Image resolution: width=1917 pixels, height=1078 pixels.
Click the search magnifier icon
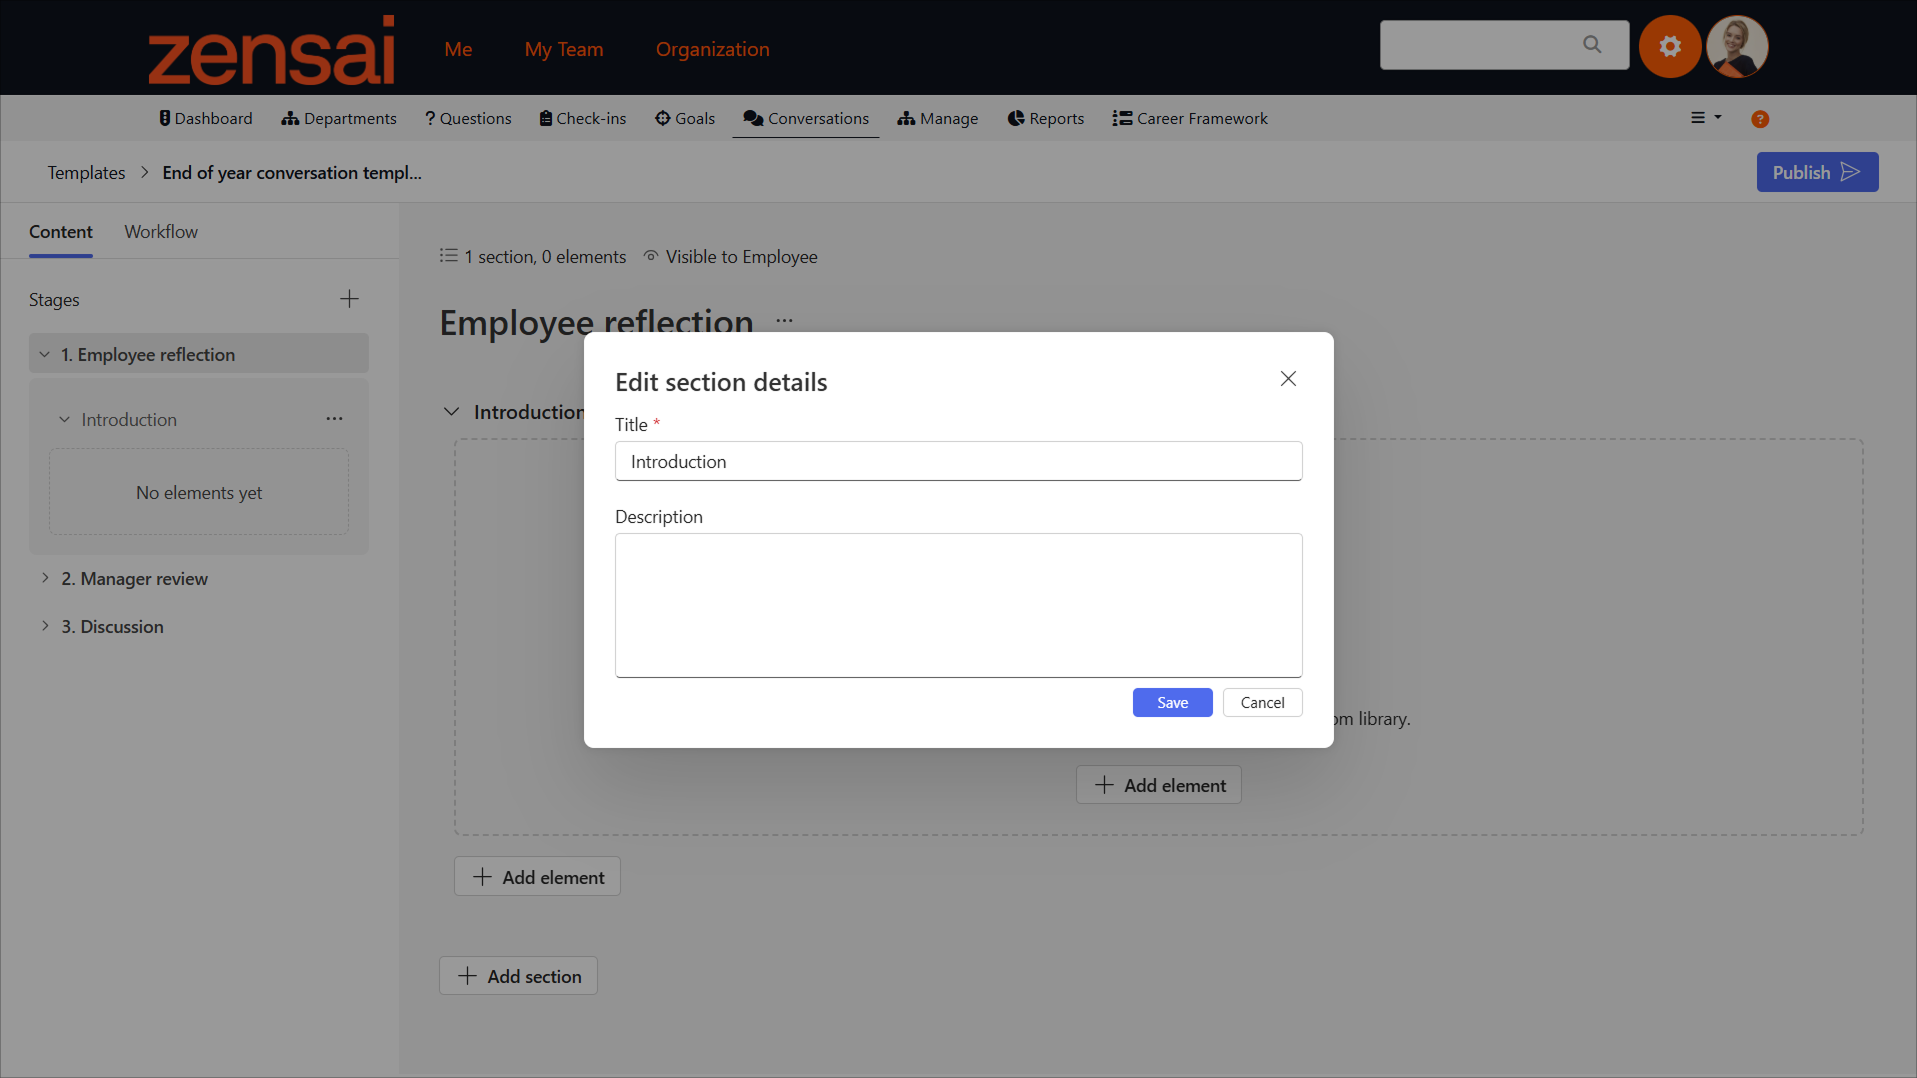pyautogui.click(x=1592, y=45)
